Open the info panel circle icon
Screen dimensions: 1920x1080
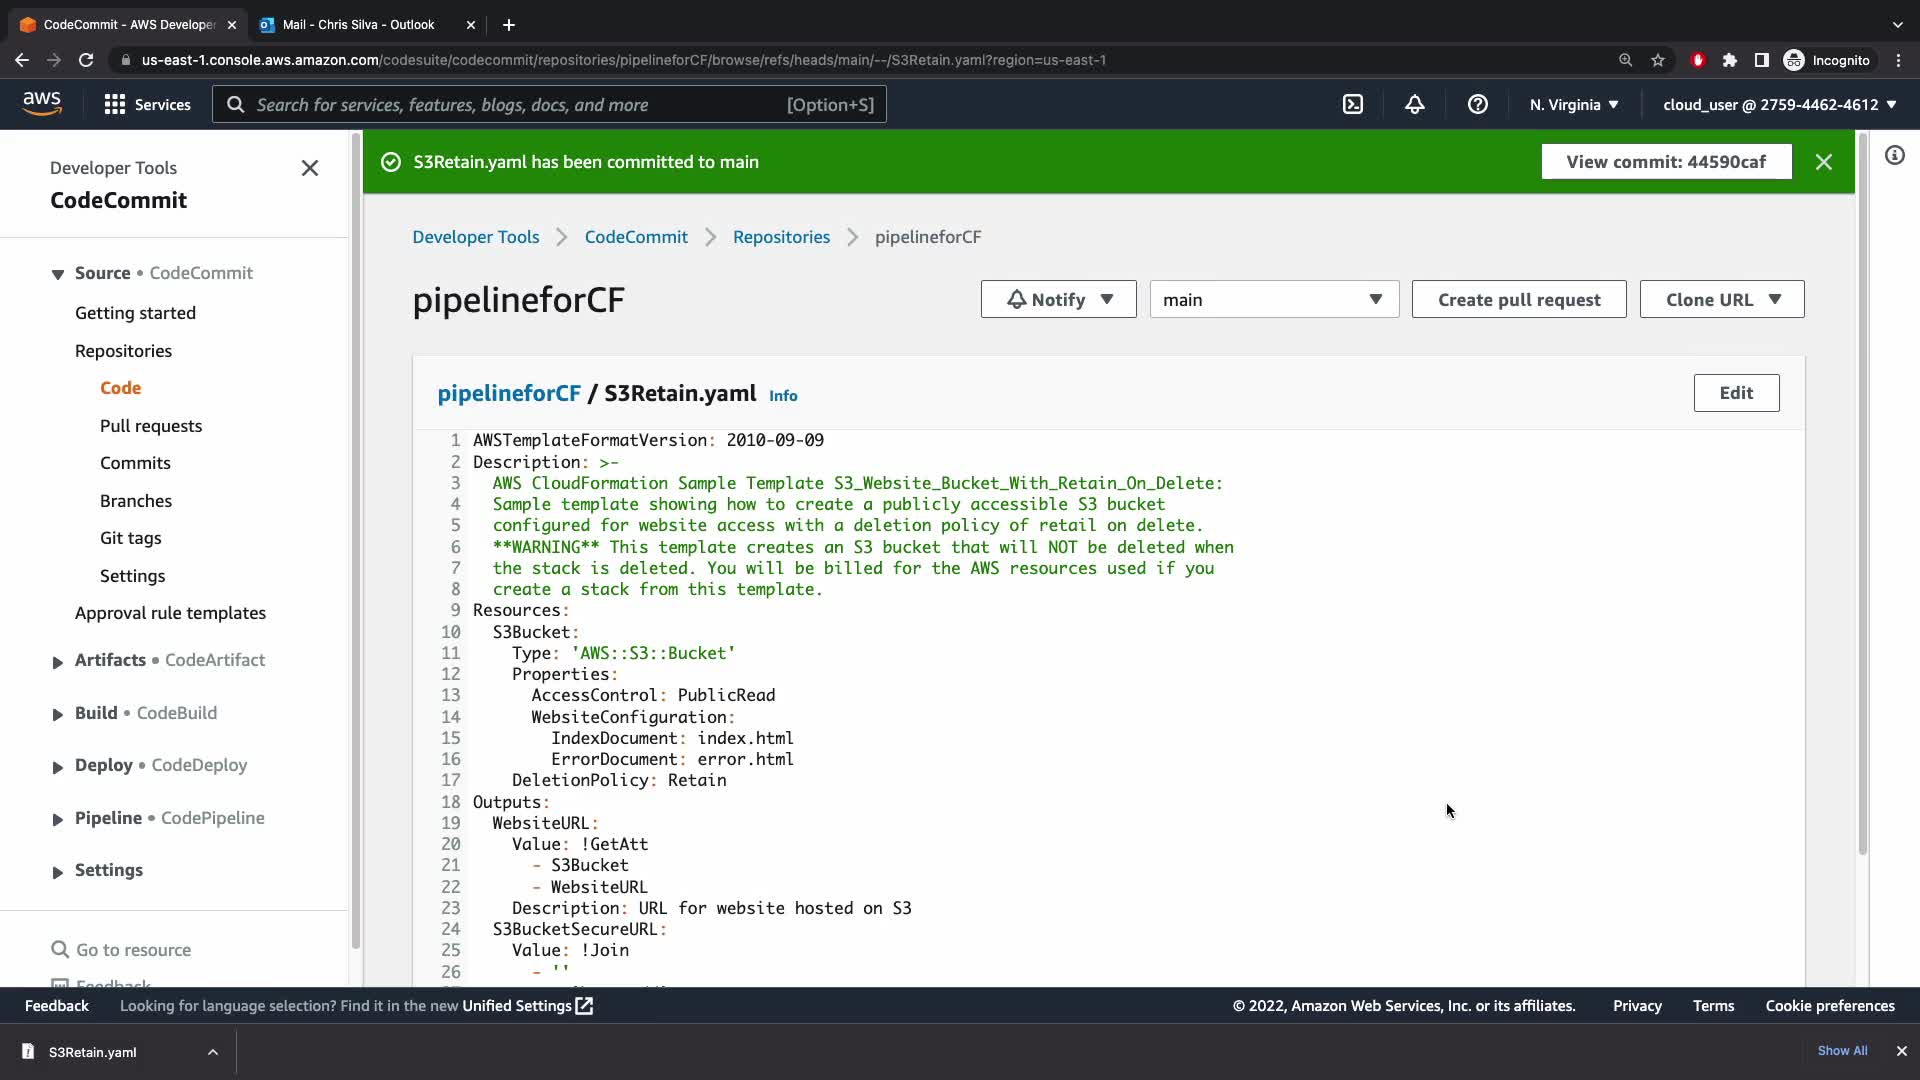point(1894,155)
